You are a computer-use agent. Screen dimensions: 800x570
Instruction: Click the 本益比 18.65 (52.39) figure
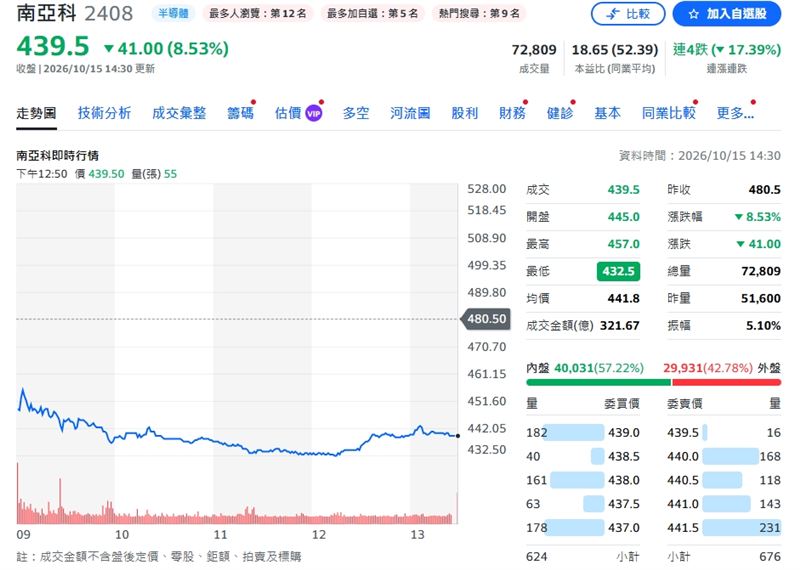(x=615, y=50)
